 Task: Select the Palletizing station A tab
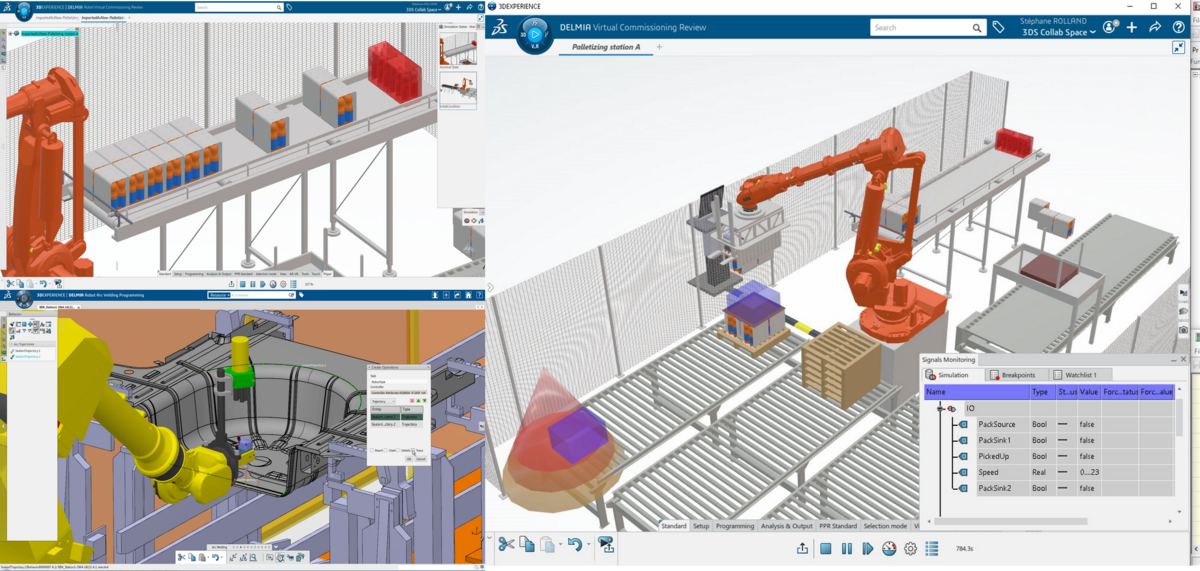pyautogui.click(x=606, y=47)
